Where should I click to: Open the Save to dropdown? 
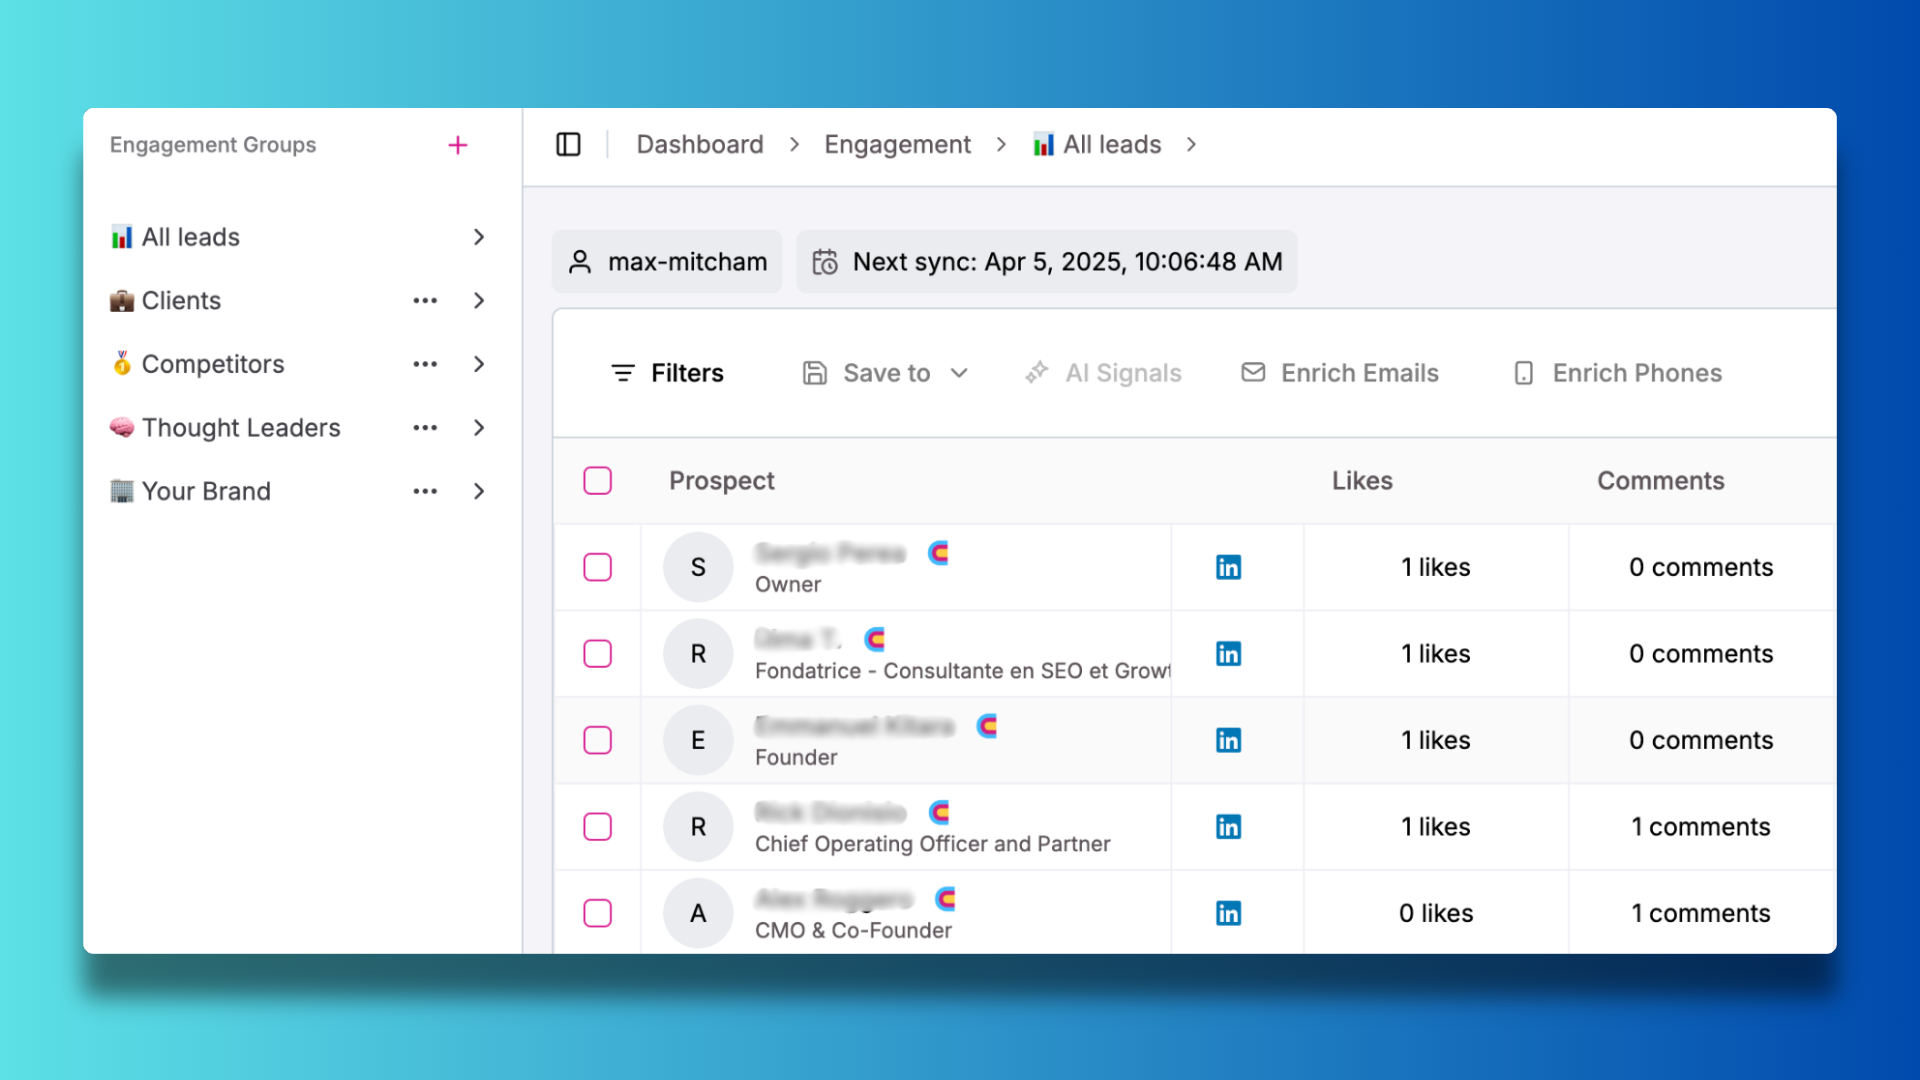(x=886, y=373)
